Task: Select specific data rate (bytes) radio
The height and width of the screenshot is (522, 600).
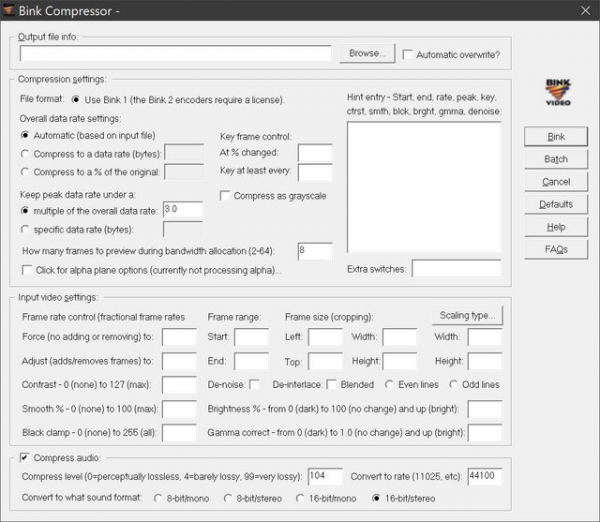Action: click(x=25, y=229)
